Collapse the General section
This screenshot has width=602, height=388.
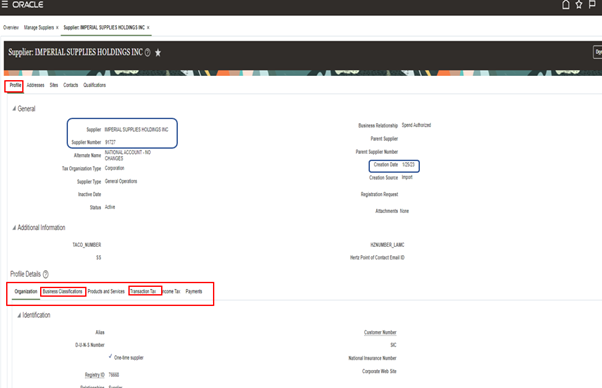pyautogui.click(x=14, y=109)
